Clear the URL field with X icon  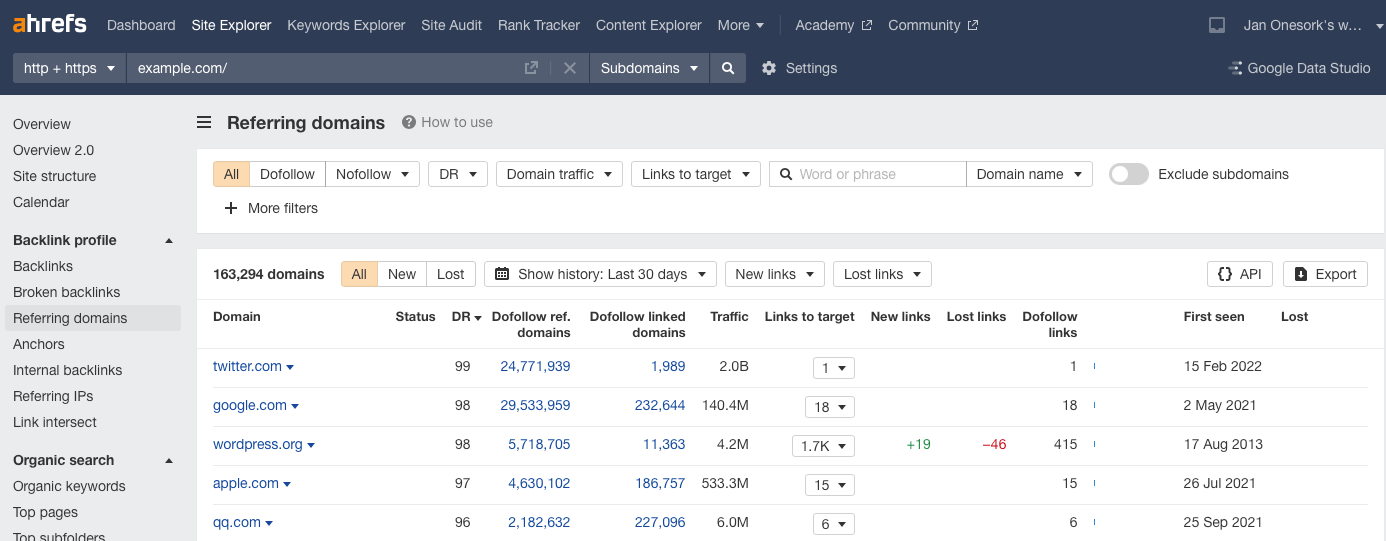click(x=570, y=68)
